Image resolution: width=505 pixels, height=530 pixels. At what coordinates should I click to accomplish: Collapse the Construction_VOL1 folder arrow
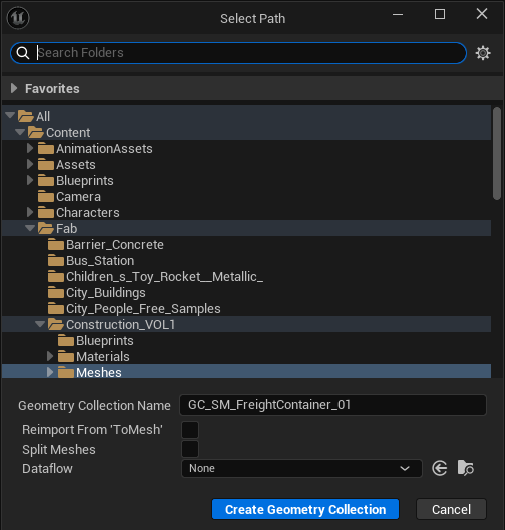40,324
